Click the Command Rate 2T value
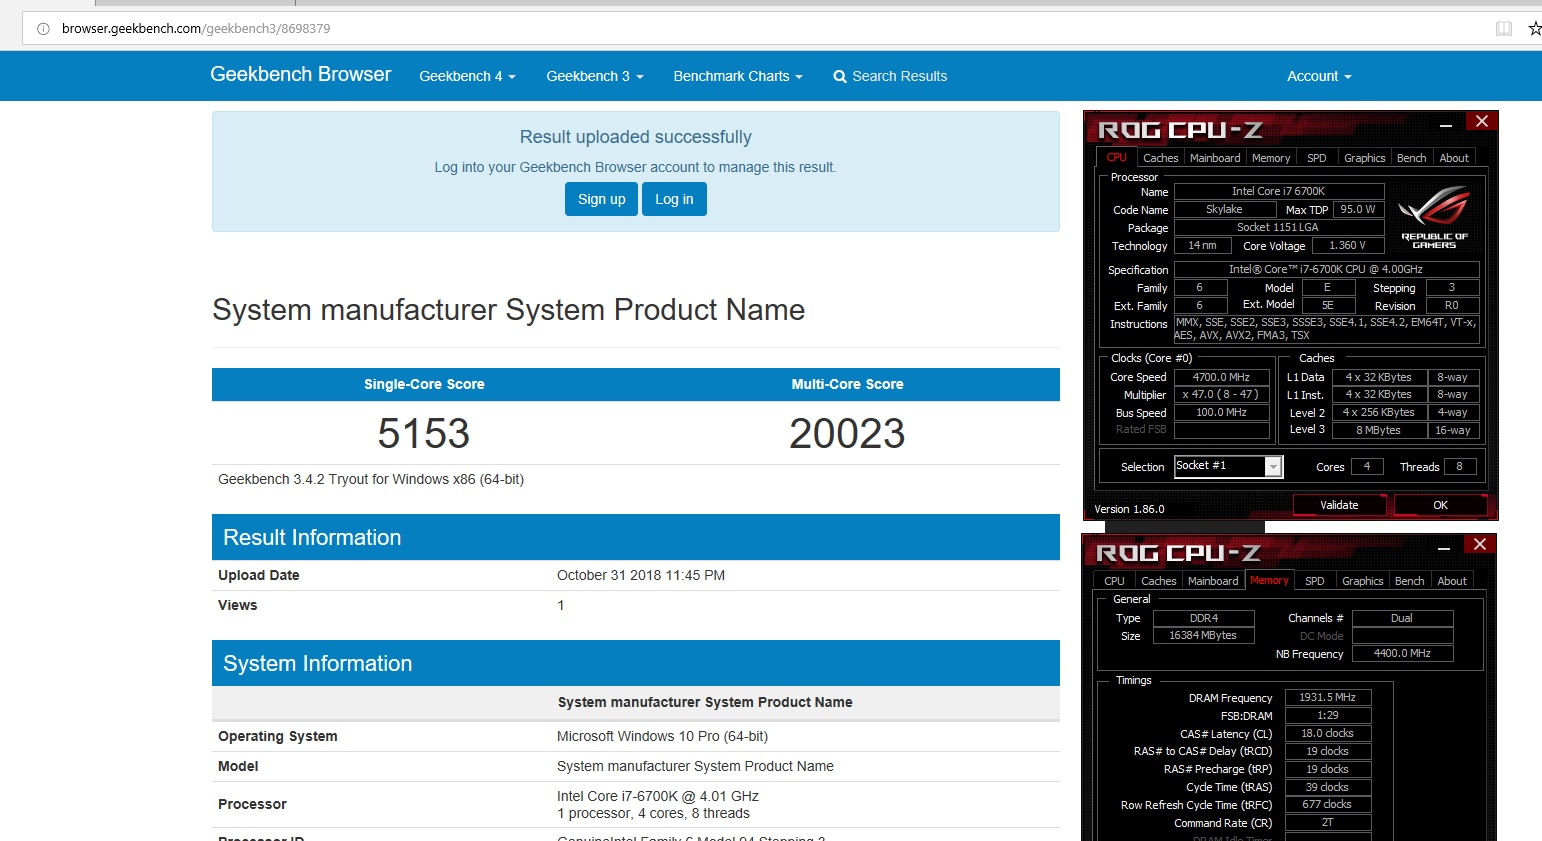 (x=1327, y=822)
